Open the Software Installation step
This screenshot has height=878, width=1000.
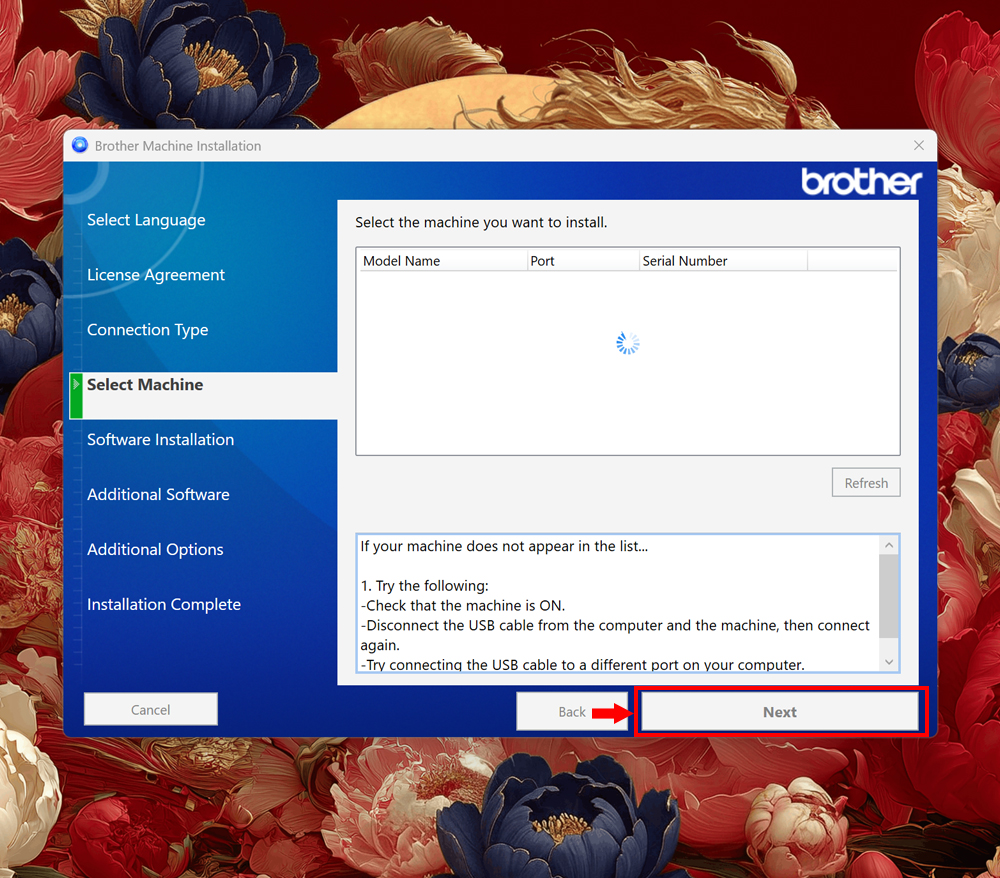160,440
